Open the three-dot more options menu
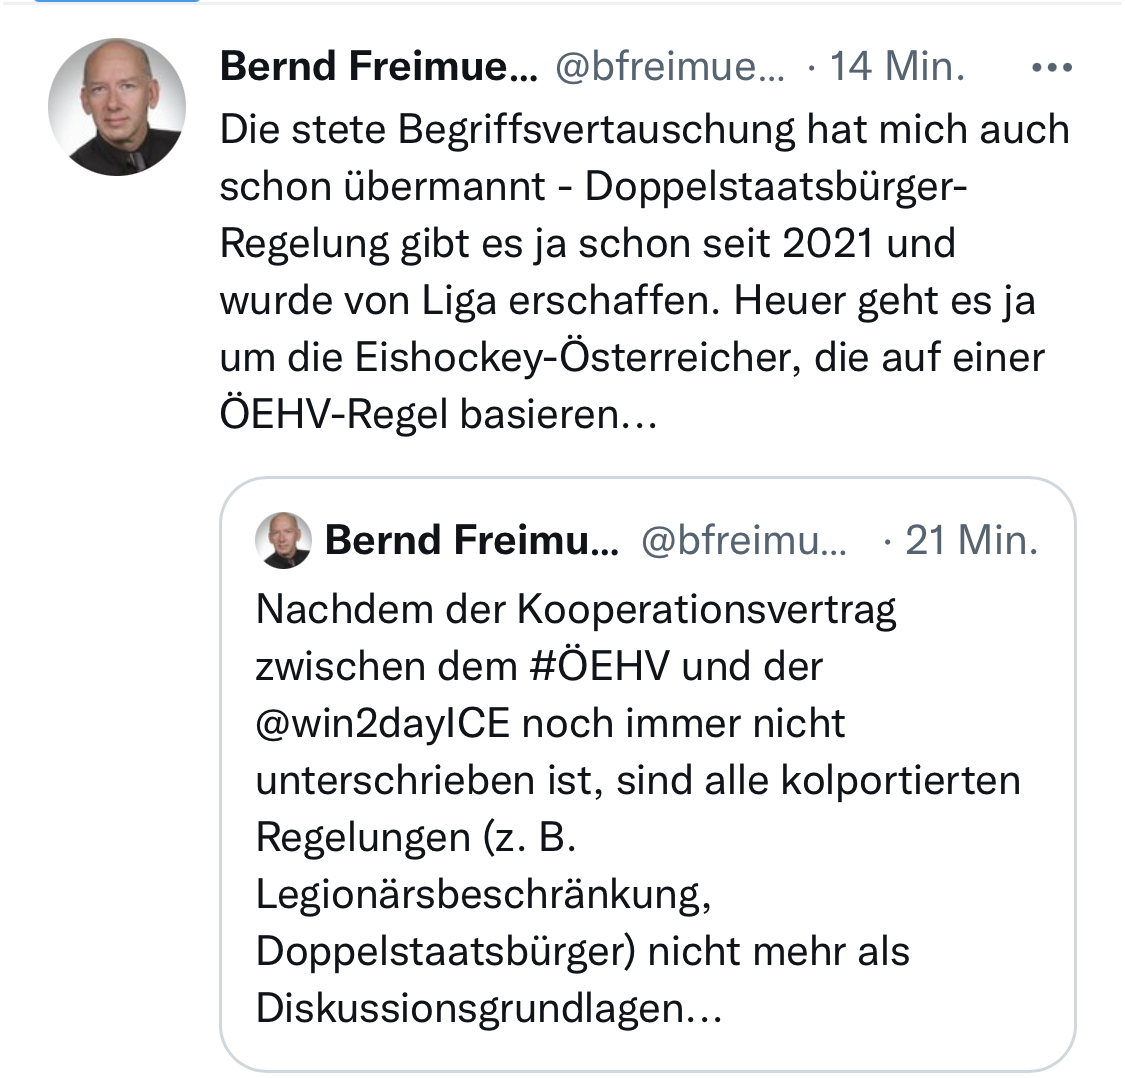Viewport: 1125px width, 1078px height. pyautogui.click(x=1051, y=68)
